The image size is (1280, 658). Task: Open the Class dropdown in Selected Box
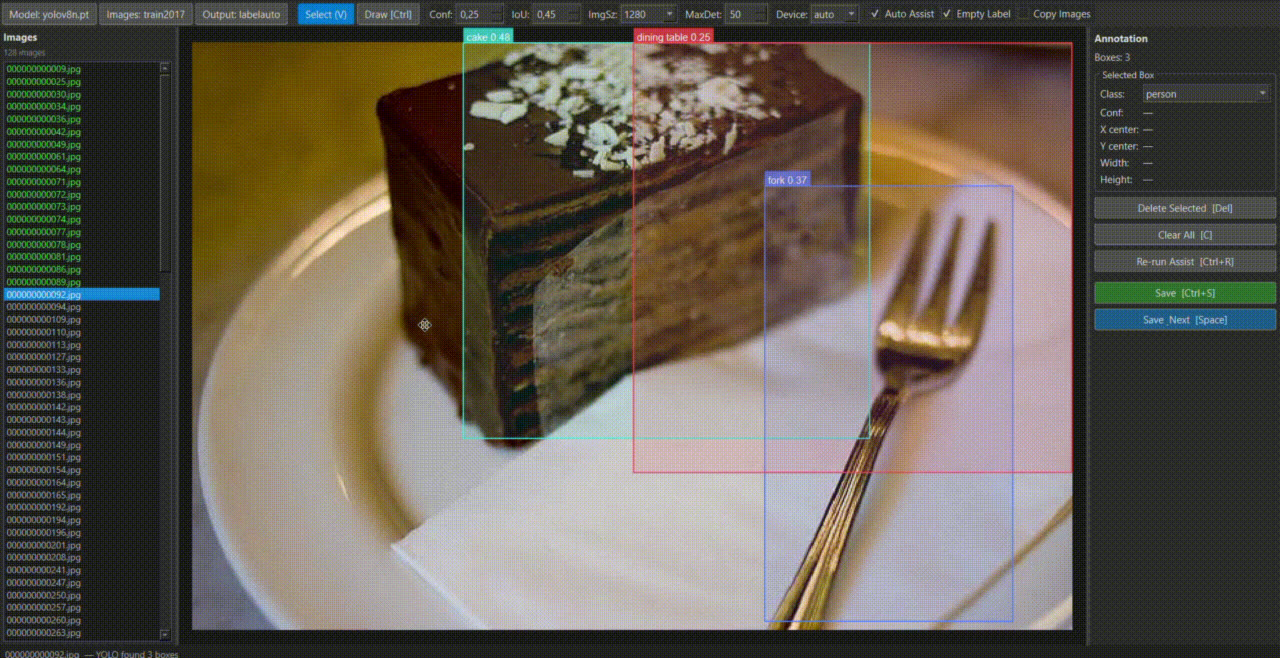point(1207,94)
